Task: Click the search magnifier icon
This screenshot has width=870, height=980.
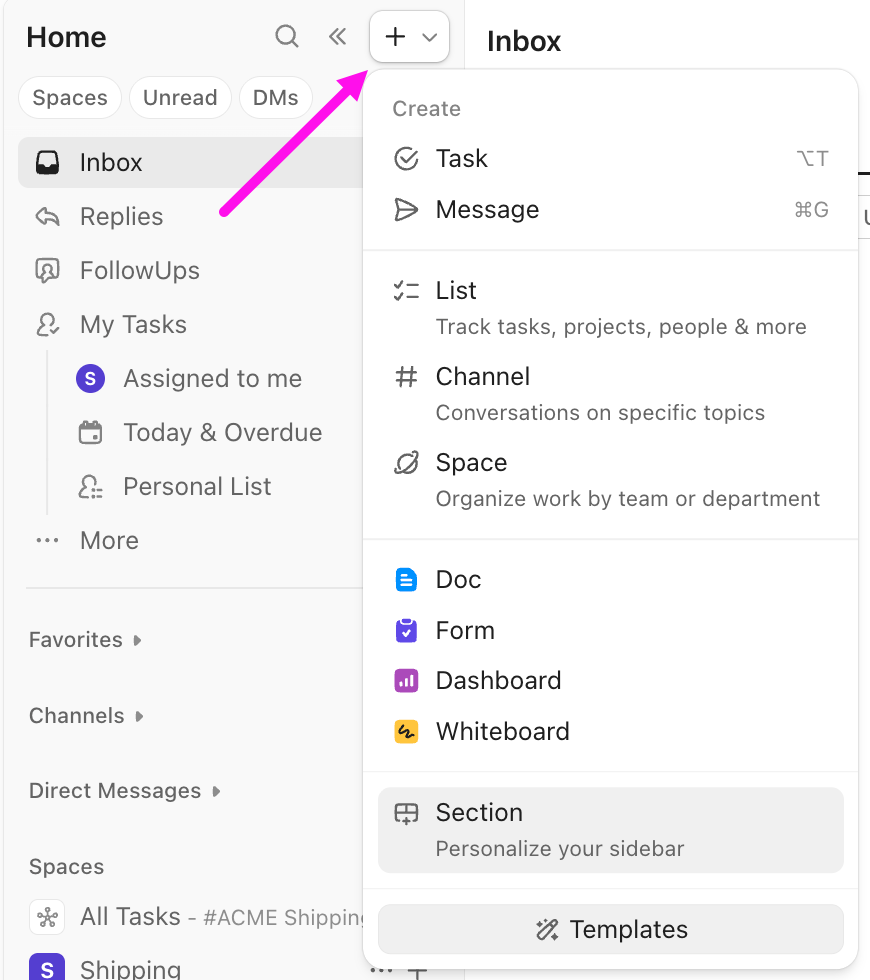Action: pyautogui.click(x=287, y=37)
